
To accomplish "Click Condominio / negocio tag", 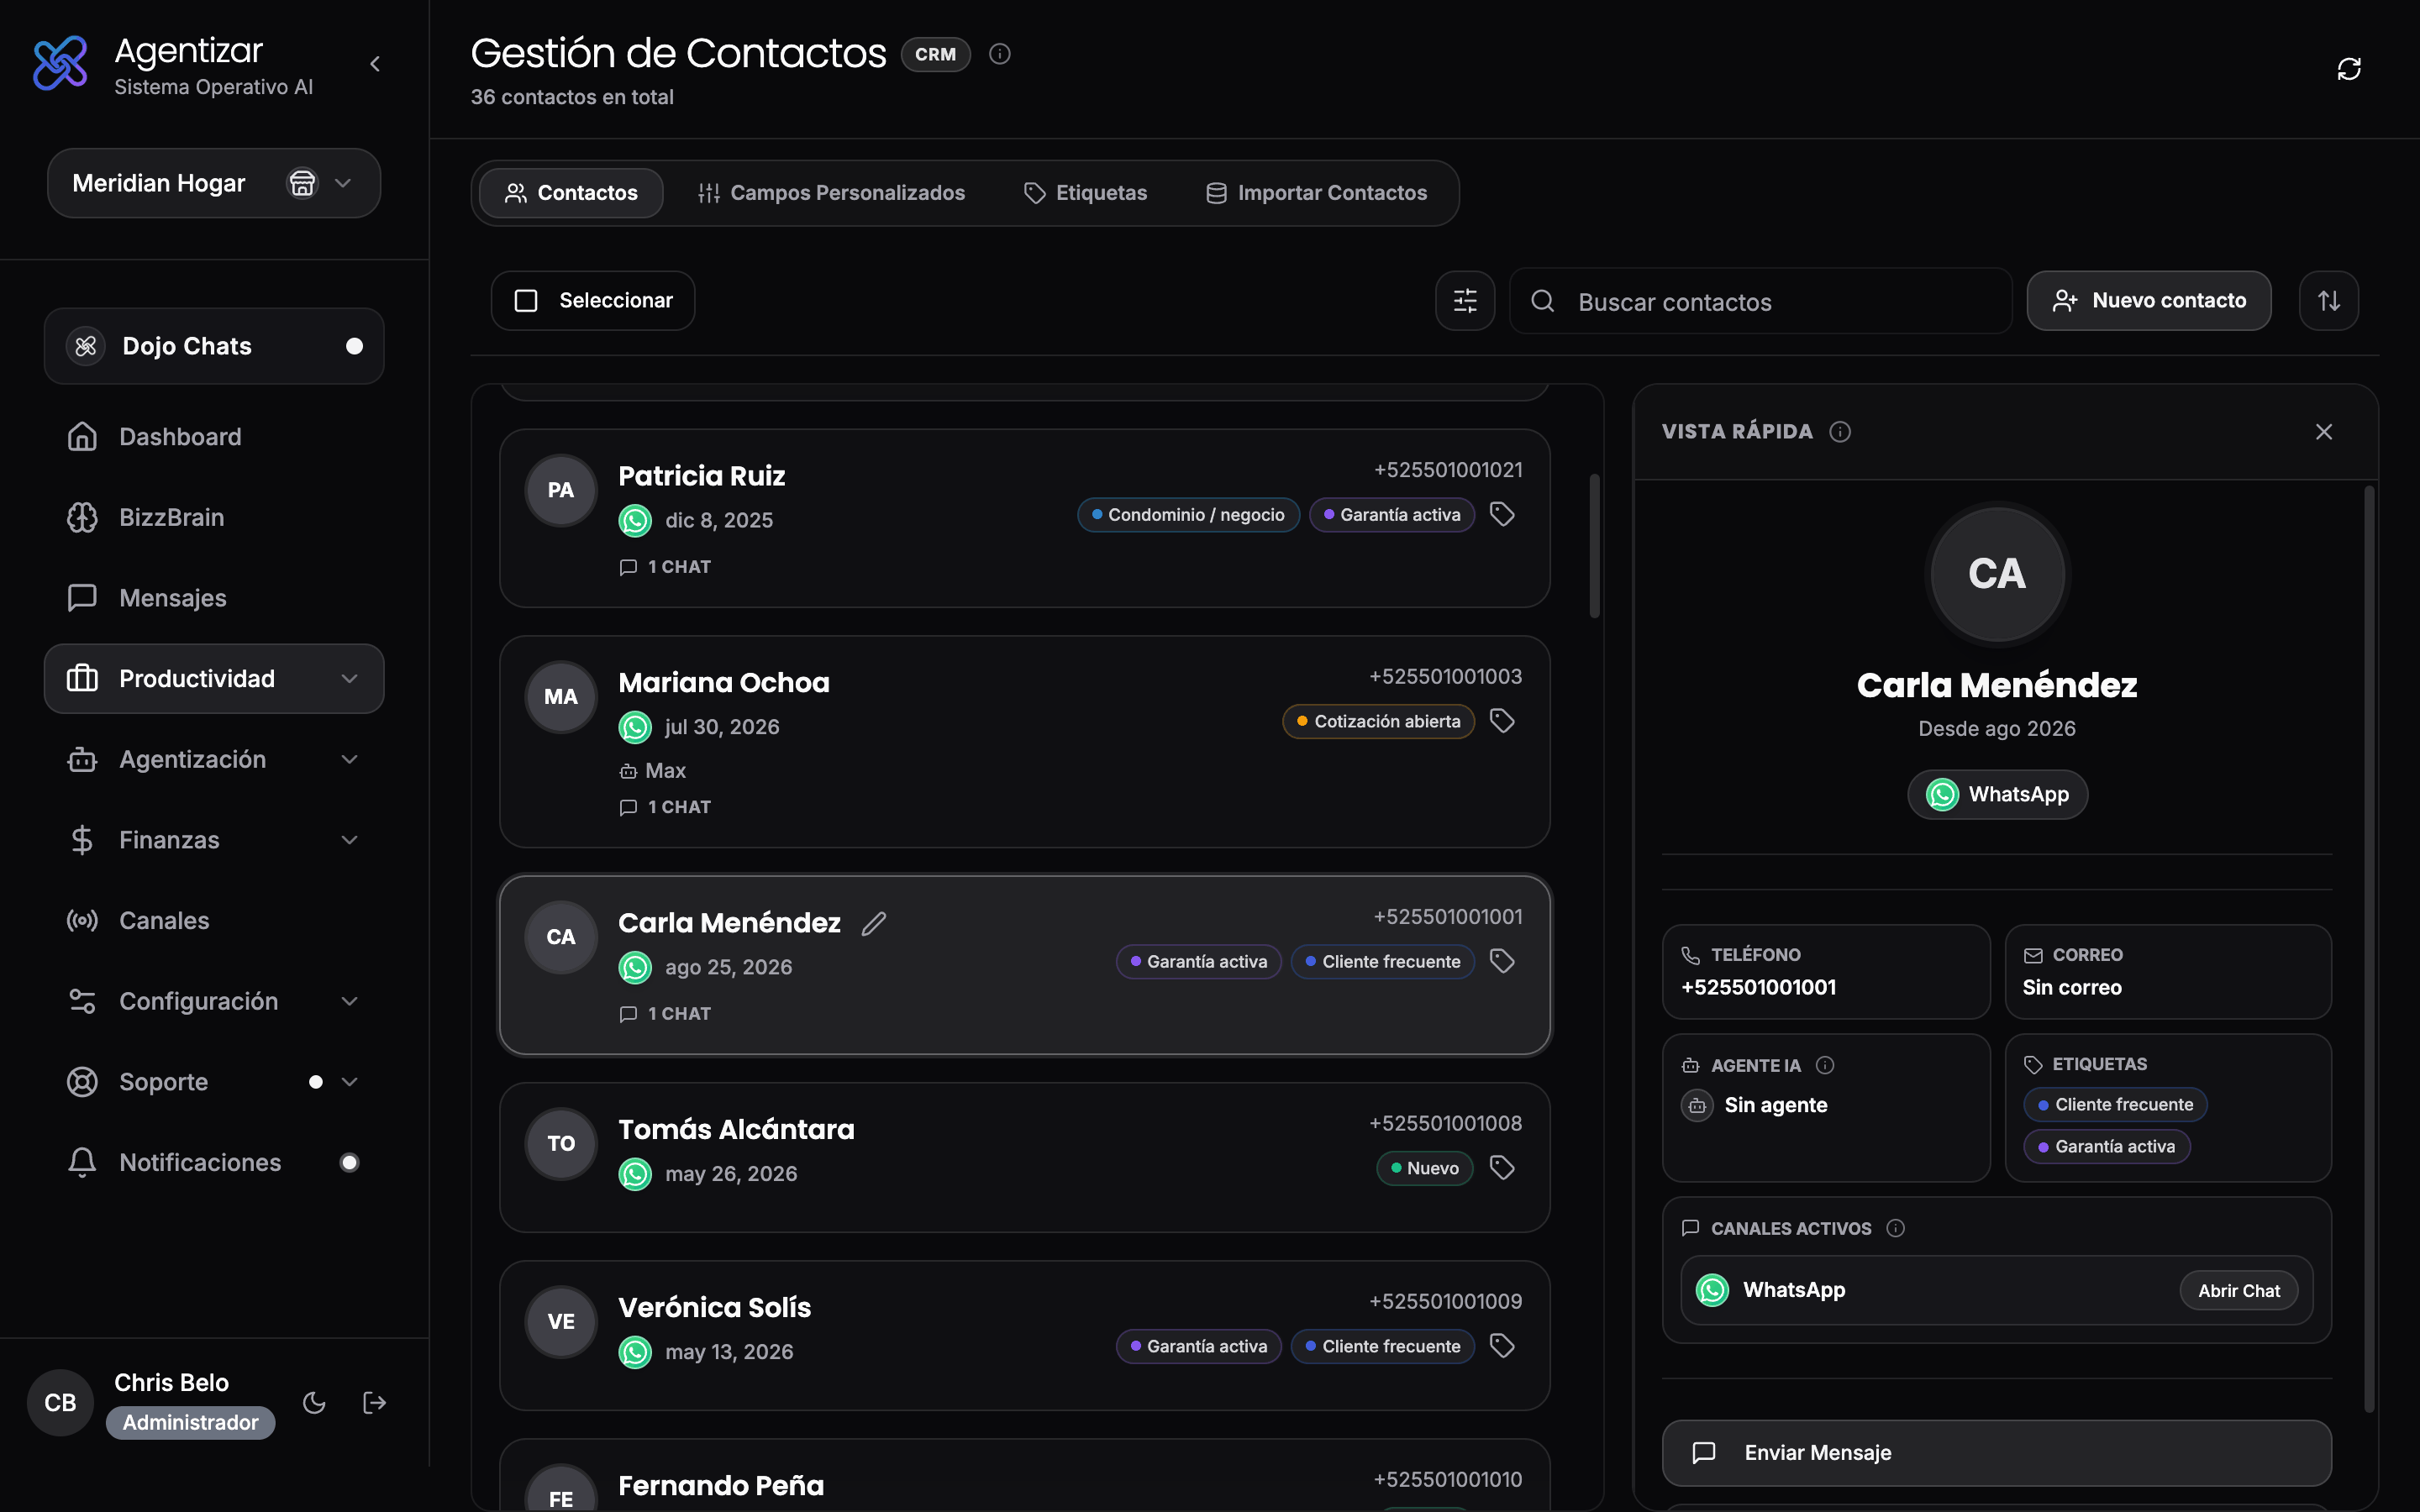I will tap(1188, 515).
